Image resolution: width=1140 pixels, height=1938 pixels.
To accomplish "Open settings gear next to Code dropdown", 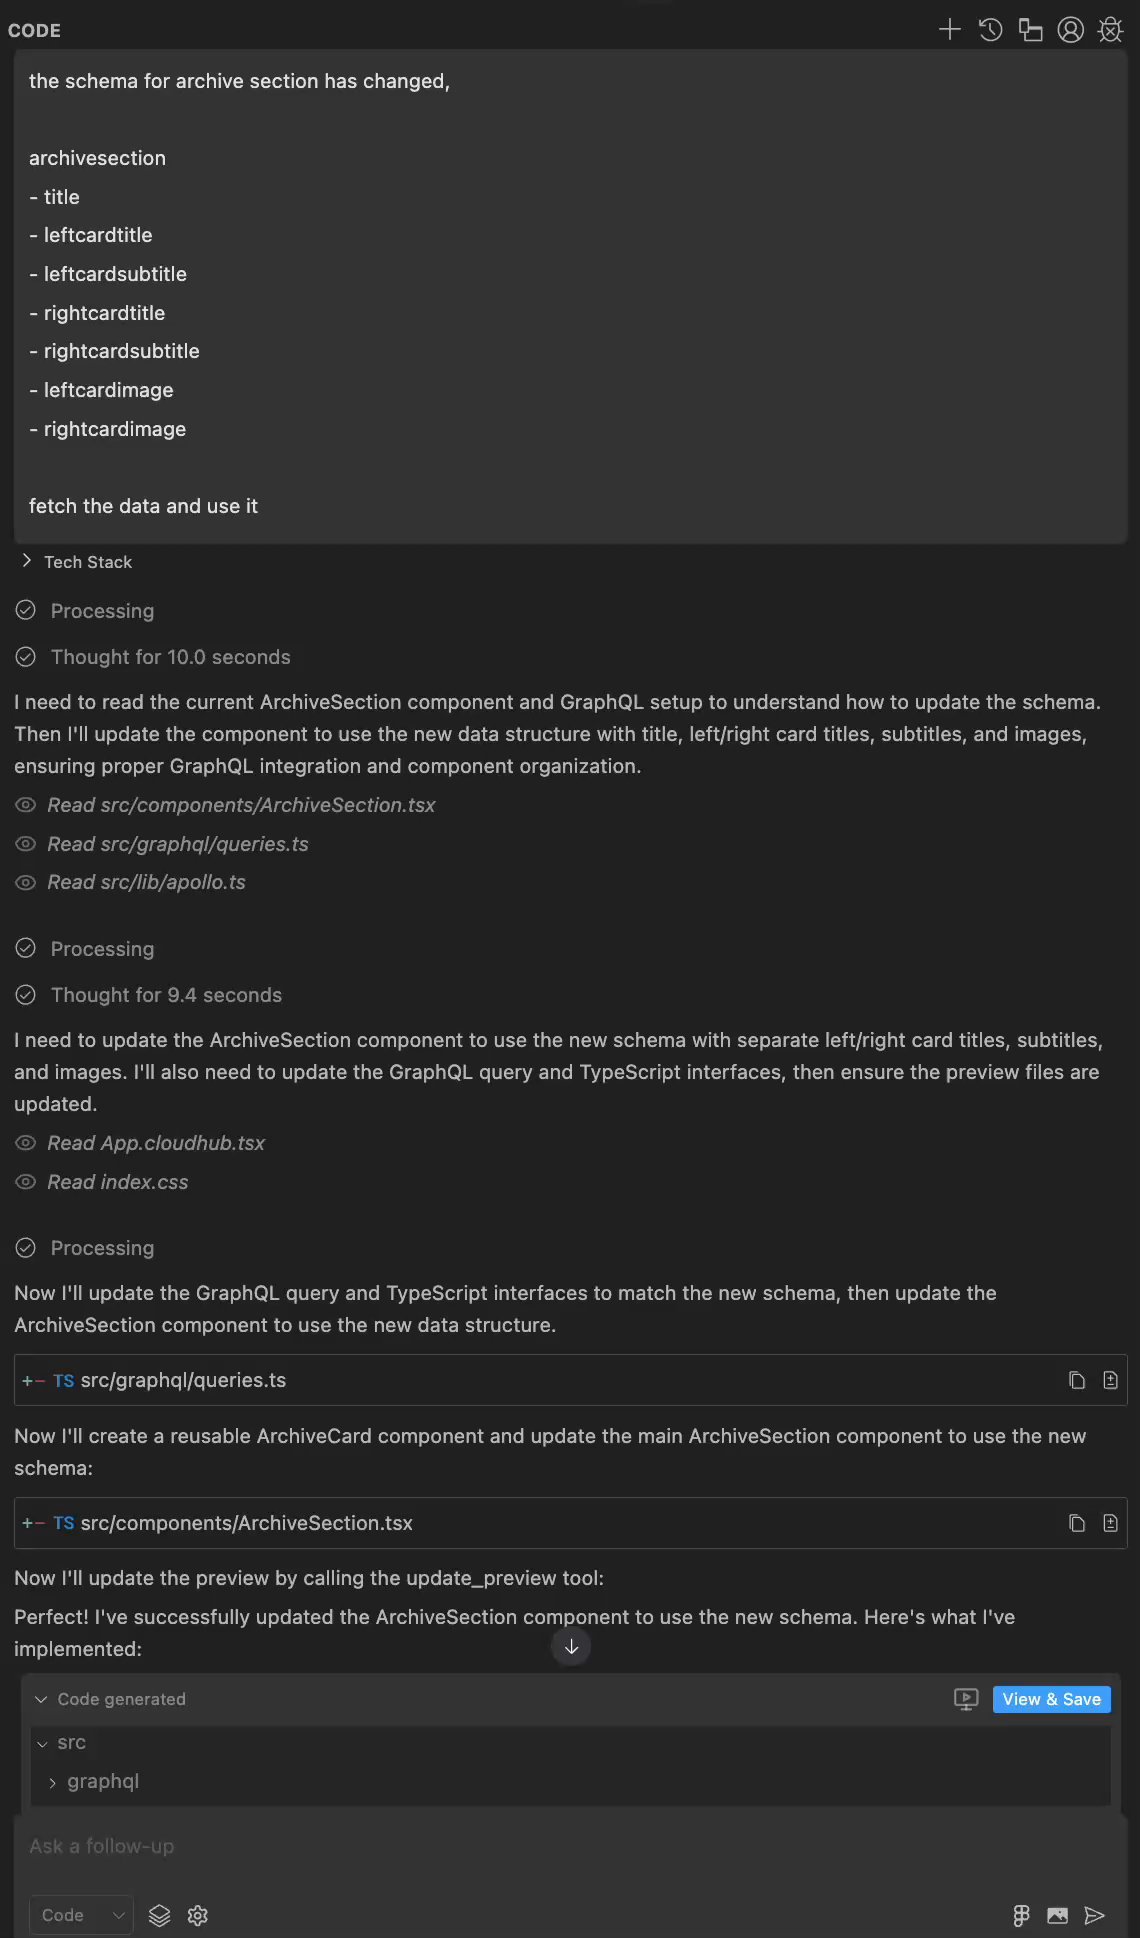I will click(x=198, y=1915).
